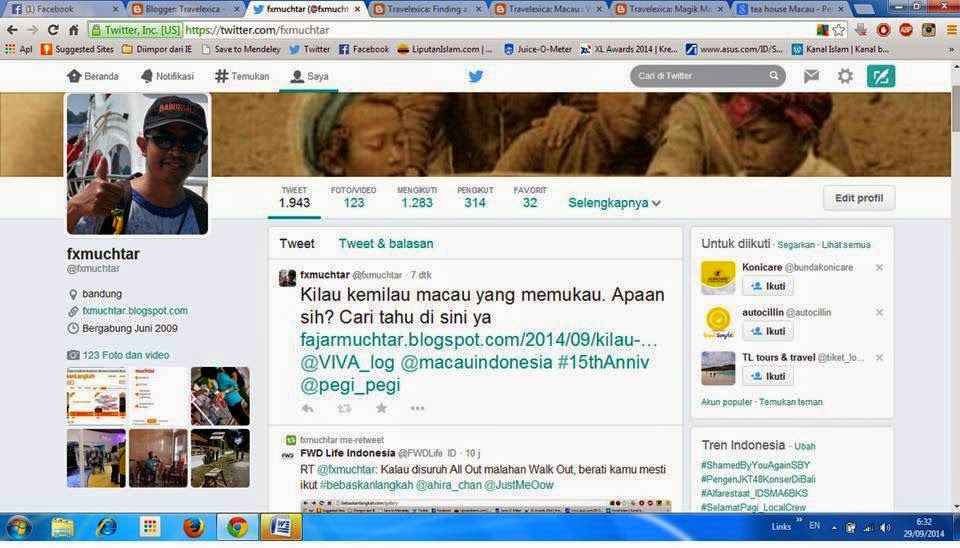Follow TL tours & travel with Ikuti
The height and width of the screenshot is (548, 960).
pyautogui.click(x=768, y=376)
